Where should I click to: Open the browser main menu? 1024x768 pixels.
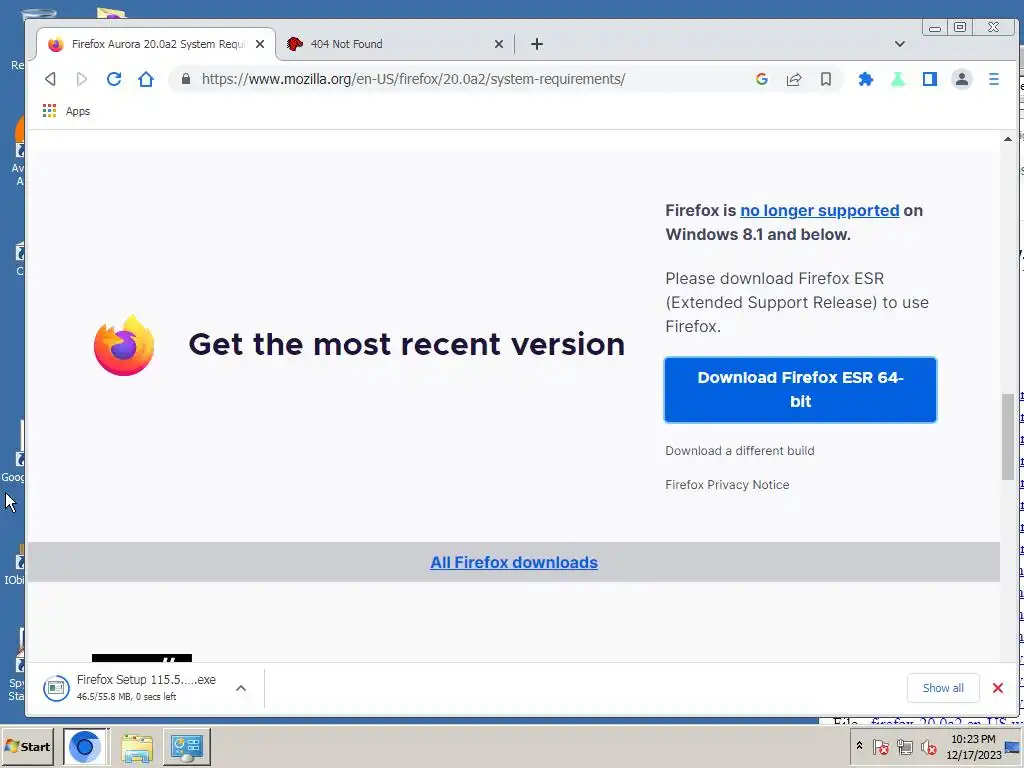click(x=994, y=79)
